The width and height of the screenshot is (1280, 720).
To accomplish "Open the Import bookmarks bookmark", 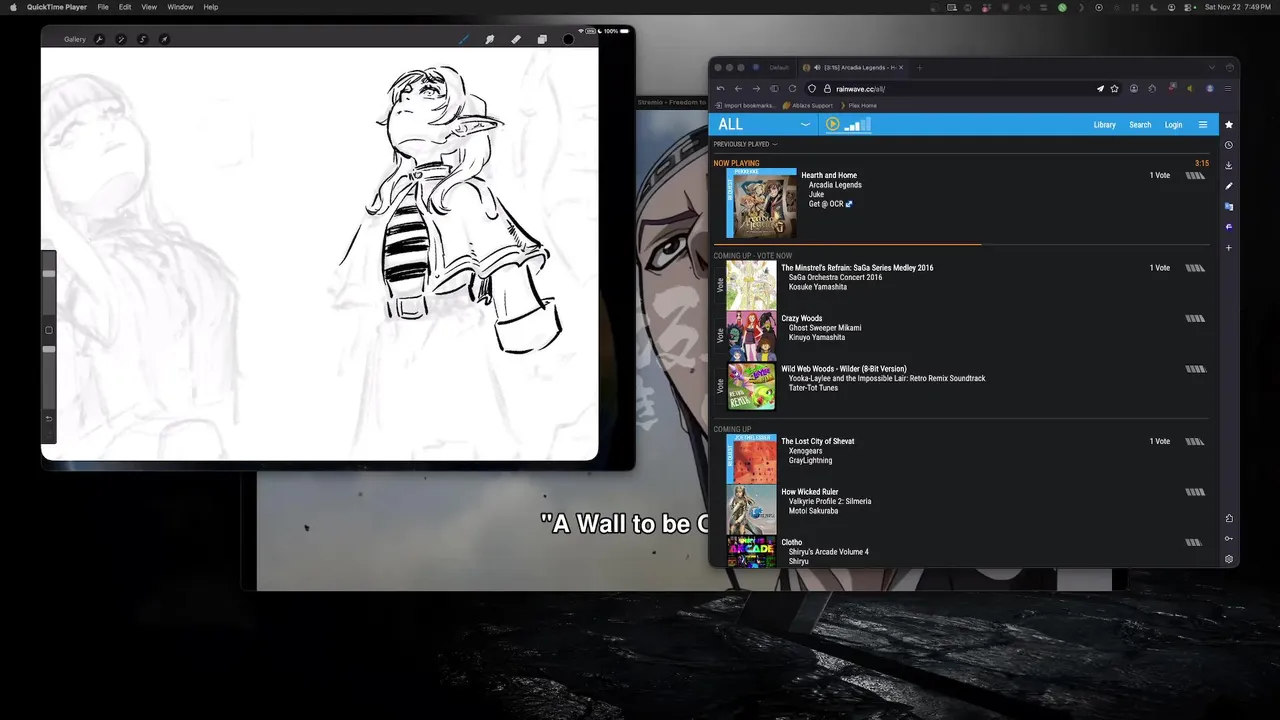I will (x=744, y=105).
